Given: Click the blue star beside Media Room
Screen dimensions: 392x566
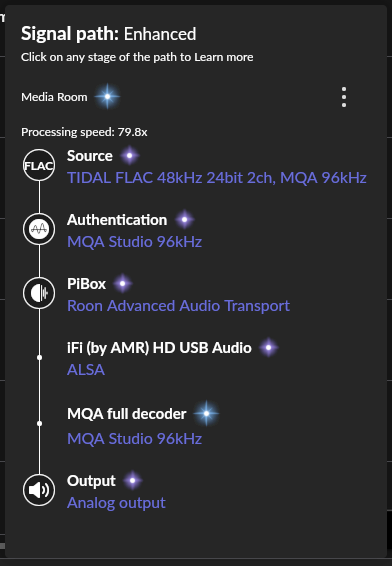Looking at the screenshot, I should pyautogui.click(x=107, y=96).
